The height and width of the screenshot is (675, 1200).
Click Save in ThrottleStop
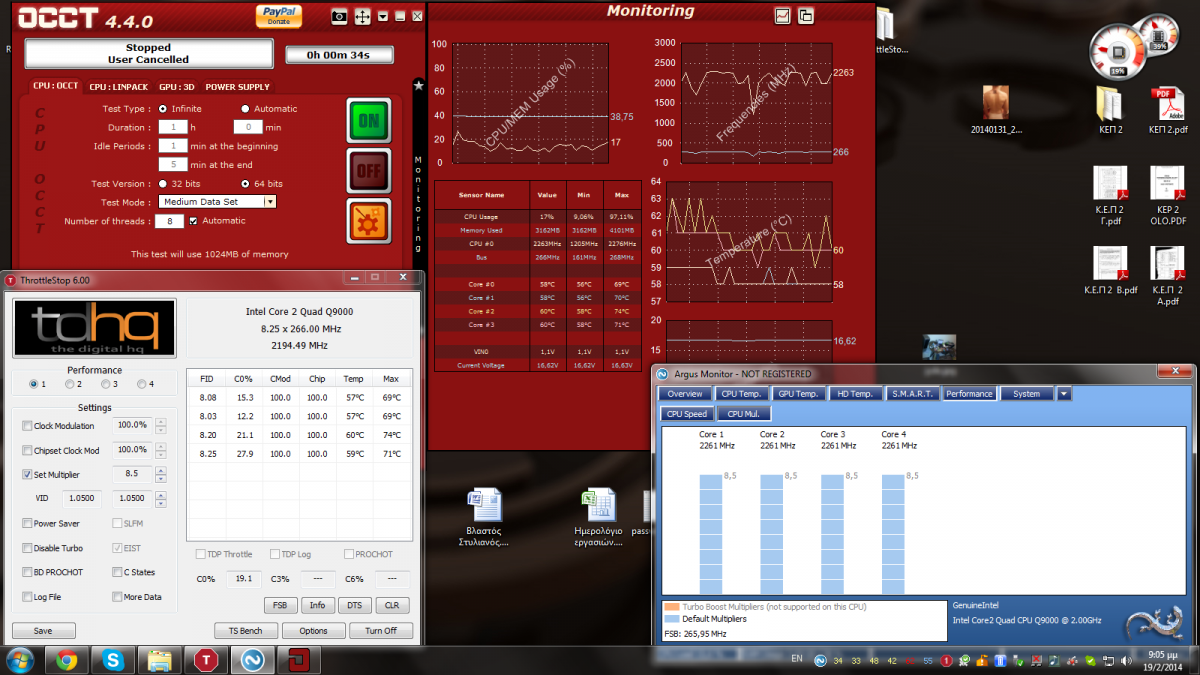[x=43, y=631]
